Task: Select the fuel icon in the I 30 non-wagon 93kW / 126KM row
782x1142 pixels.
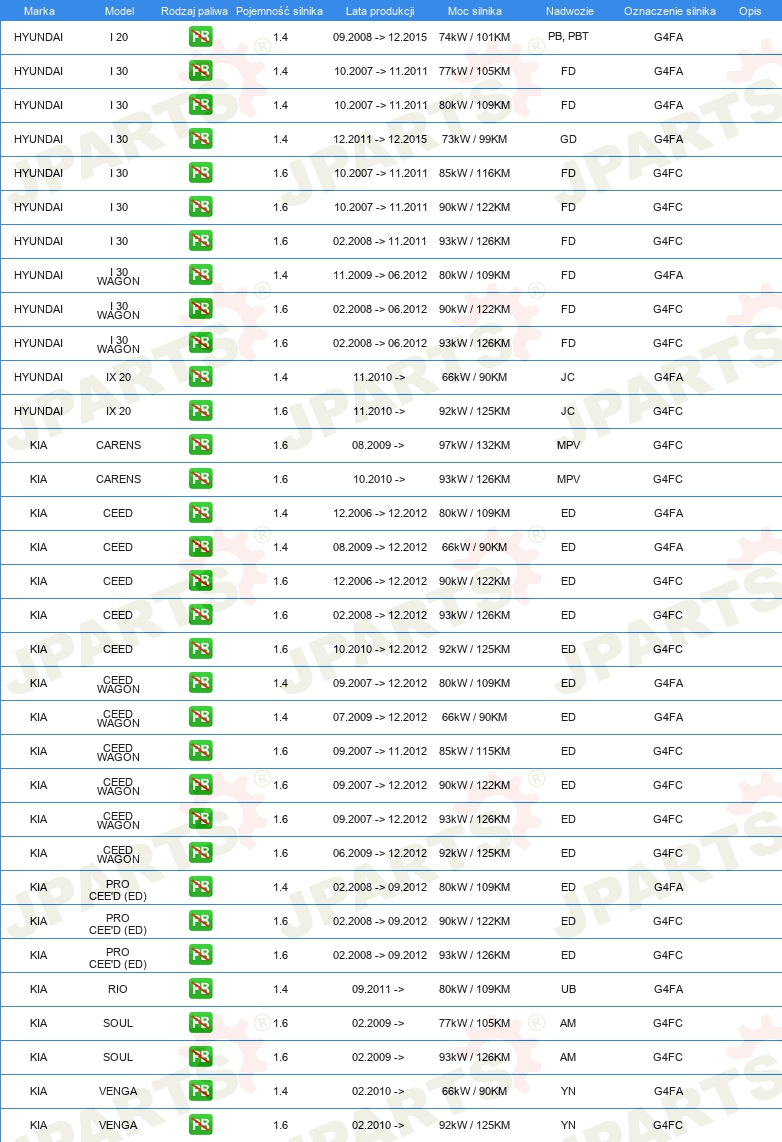Action: tap(200, 240)
